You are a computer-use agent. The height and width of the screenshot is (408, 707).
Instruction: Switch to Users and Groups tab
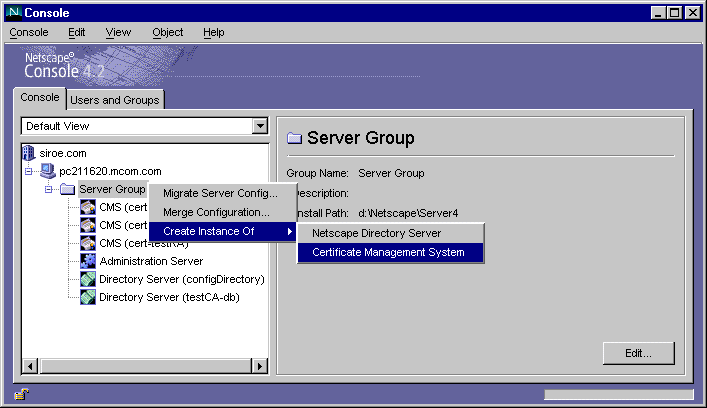pyautogui.click(x=115, y=100)
